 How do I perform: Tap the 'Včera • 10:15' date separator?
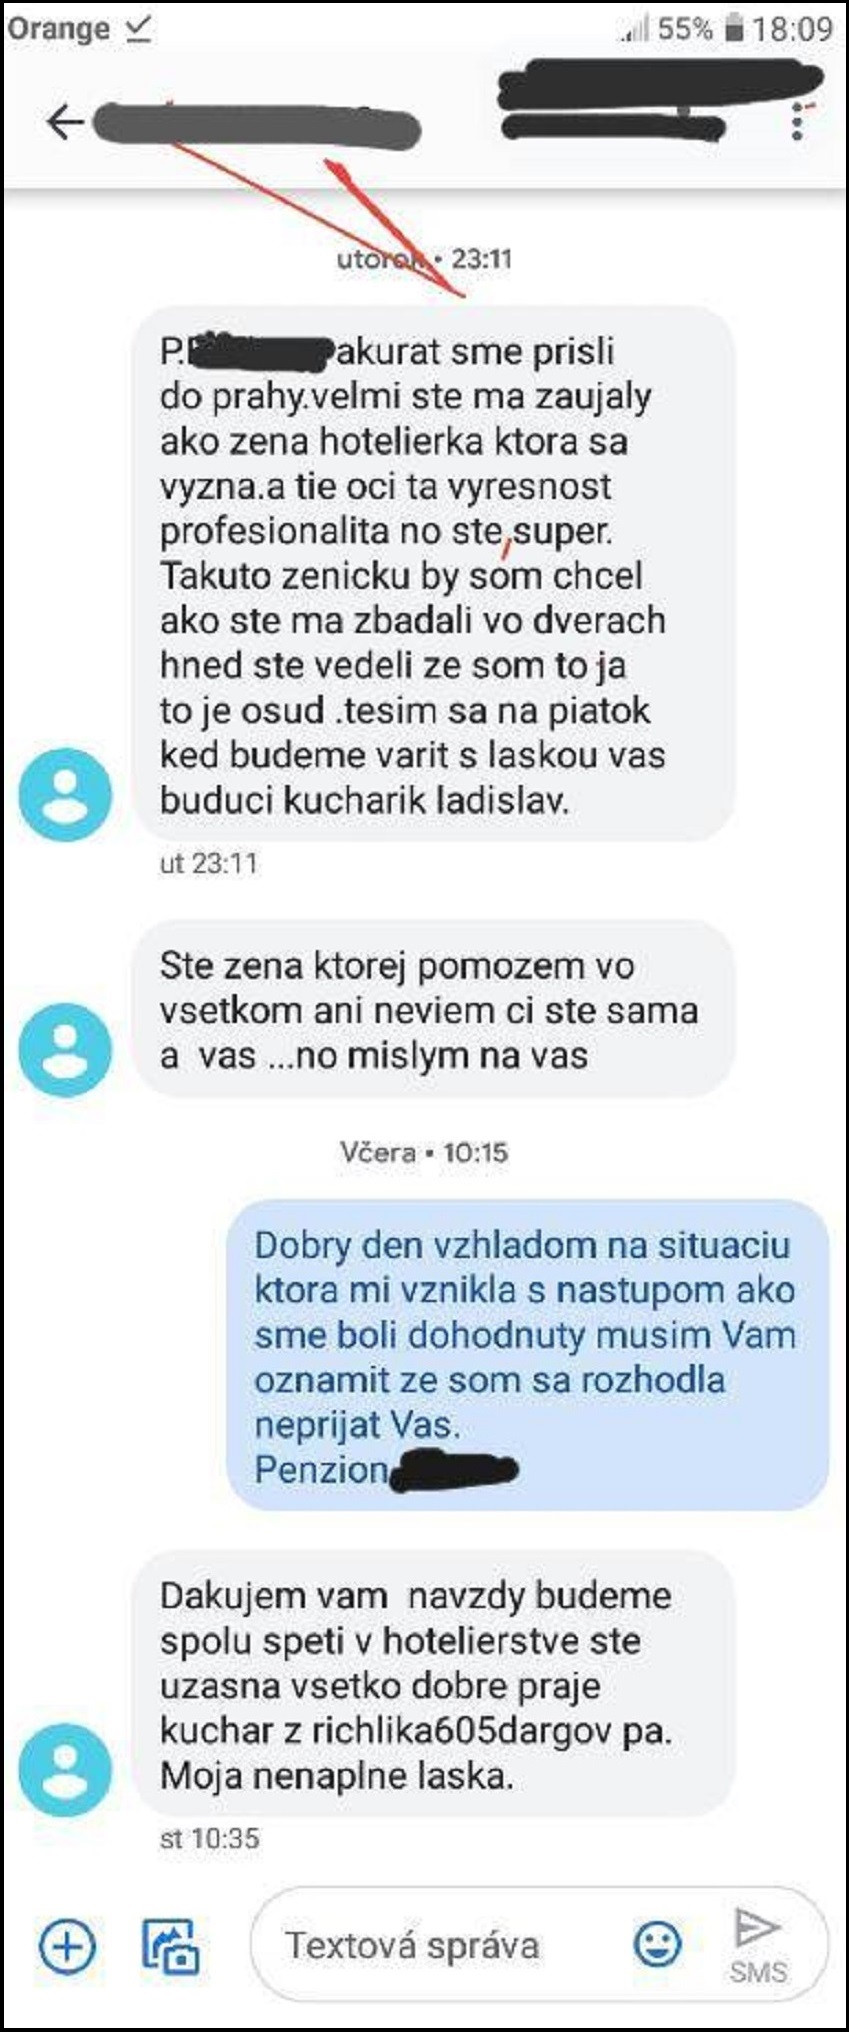pos(424,1152)
